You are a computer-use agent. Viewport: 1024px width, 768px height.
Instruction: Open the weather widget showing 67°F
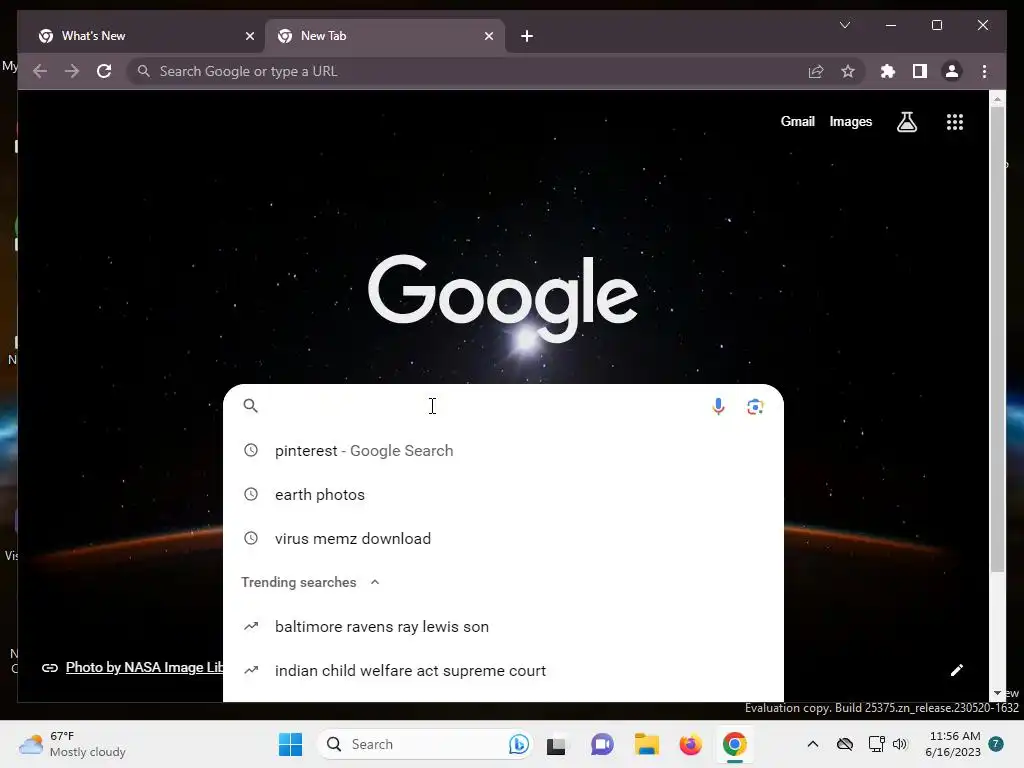pos(72,744)
